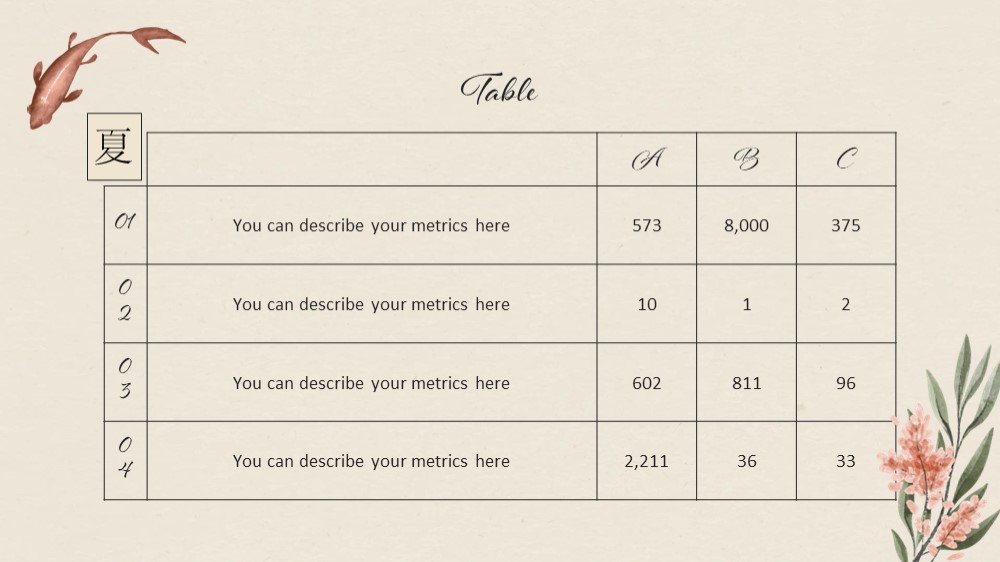Click column header B
1000x562 pixels.
(746, 159)
